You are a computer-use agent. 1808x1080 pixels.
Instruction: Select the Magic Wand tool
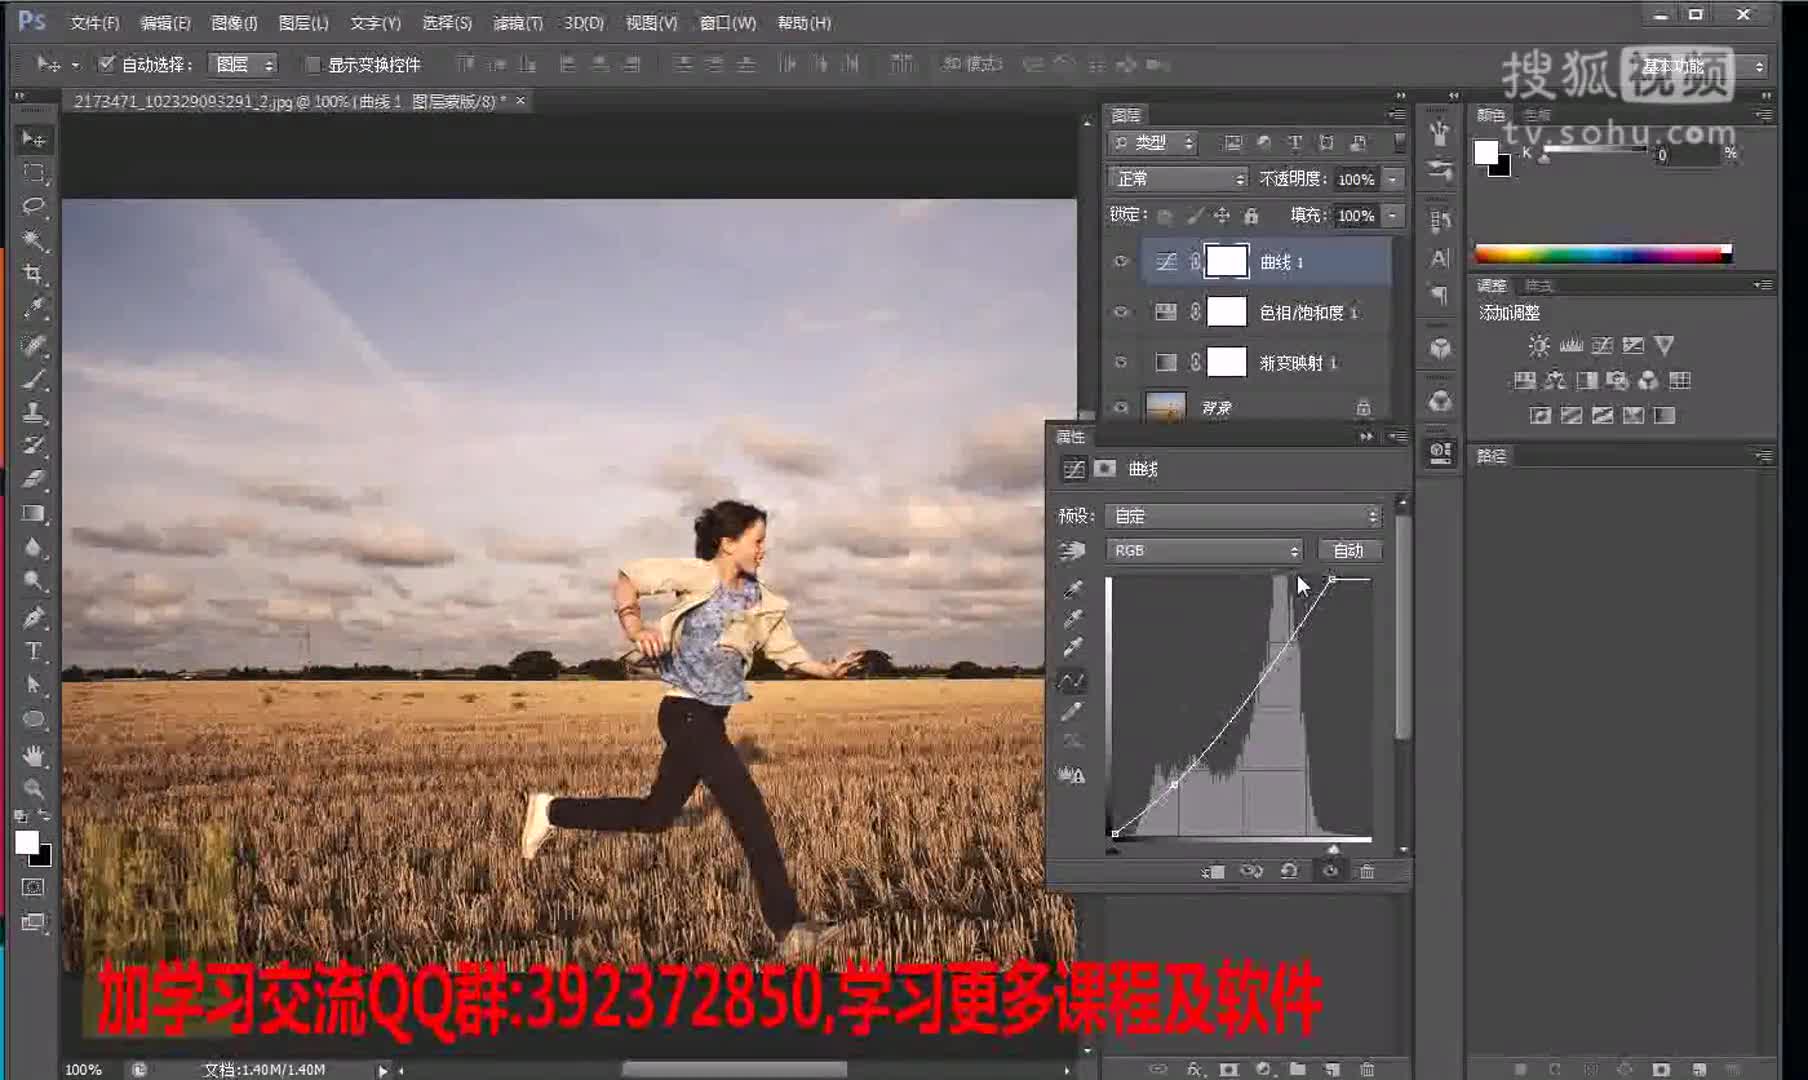click(x=33, y=240)
